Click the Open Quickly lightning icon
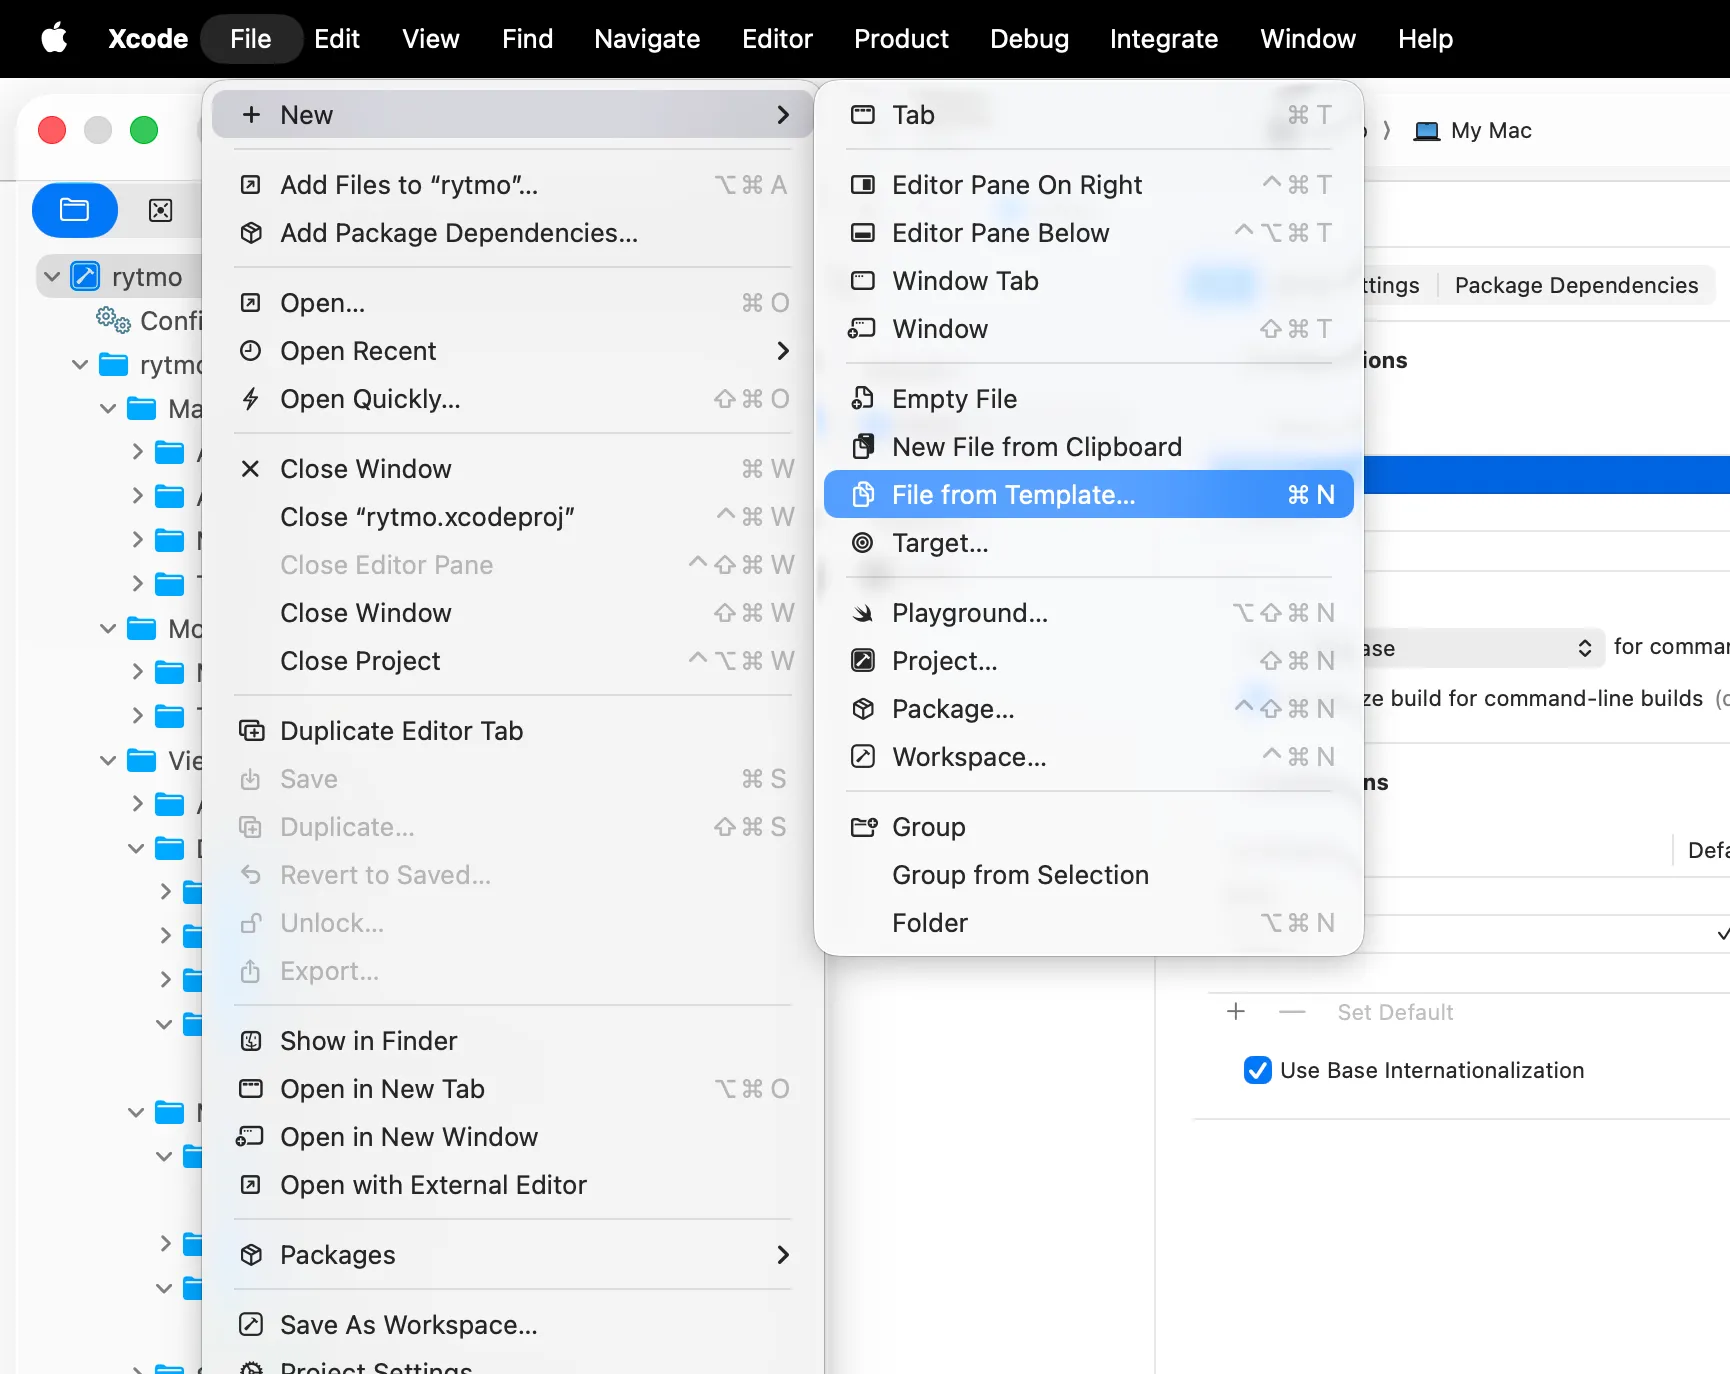The height and width of the screenshot is (1374, 1730). coord(251,399)
